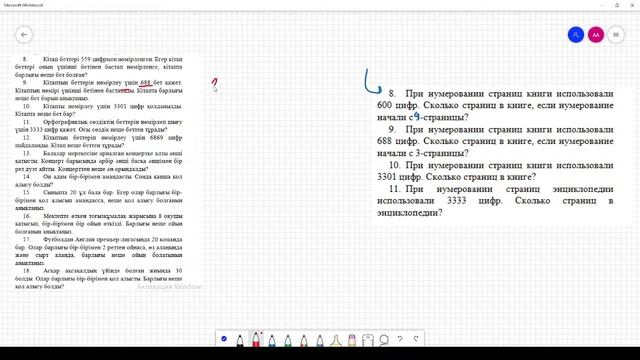
Task: Select the pen right of green pen
Action: point(304,340)
